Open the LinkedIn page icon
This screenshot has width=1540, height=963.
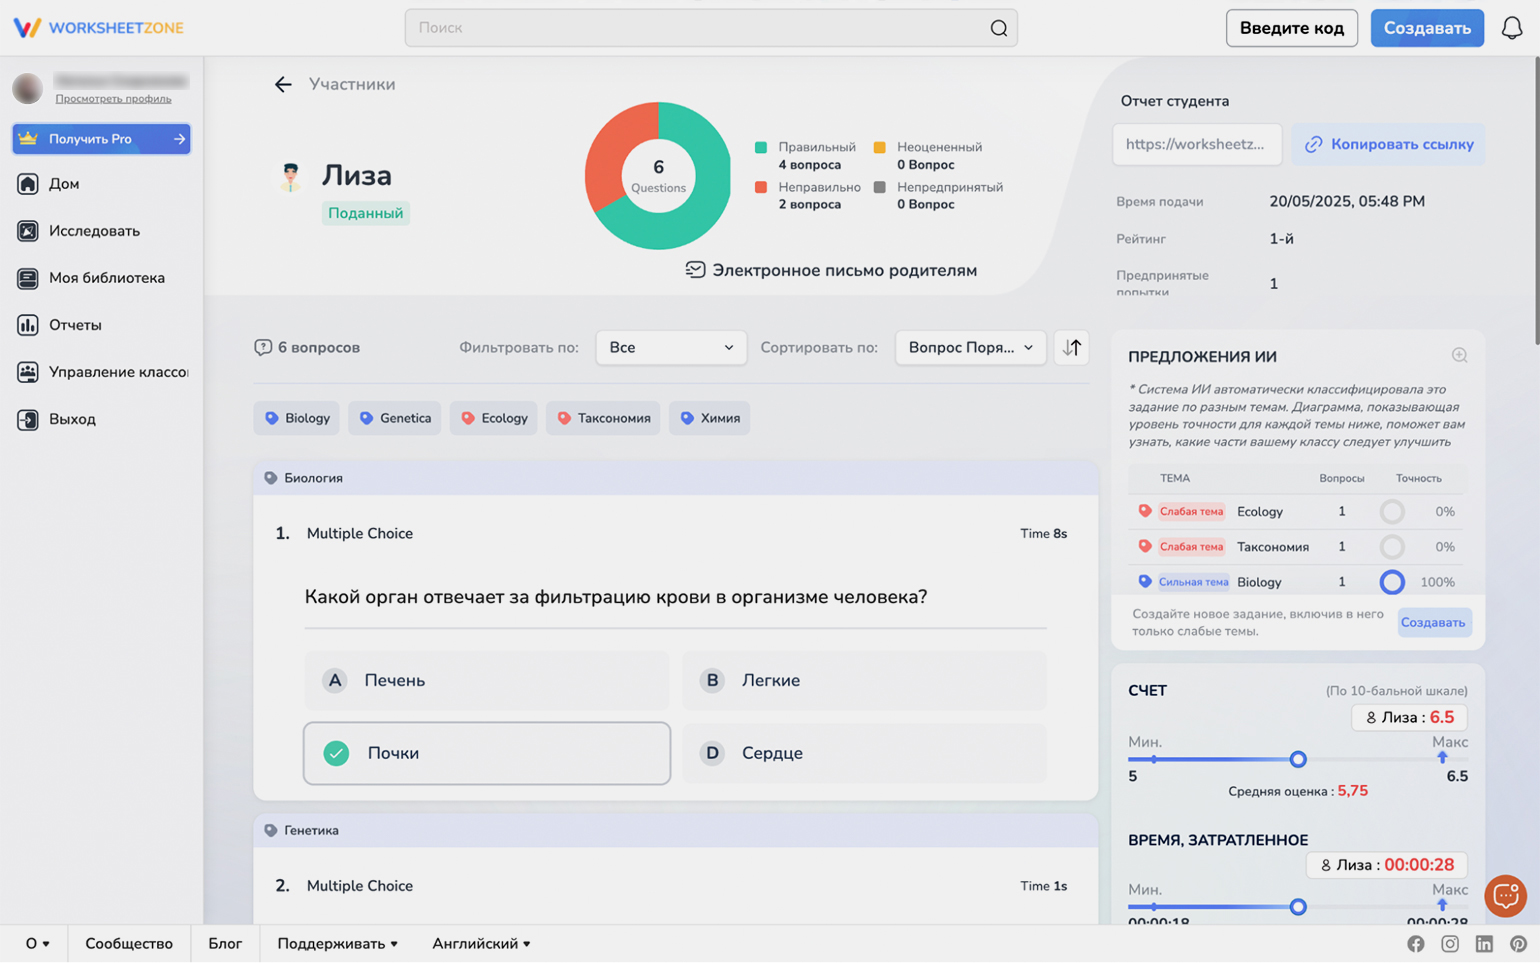click(x=1484, y=944)
